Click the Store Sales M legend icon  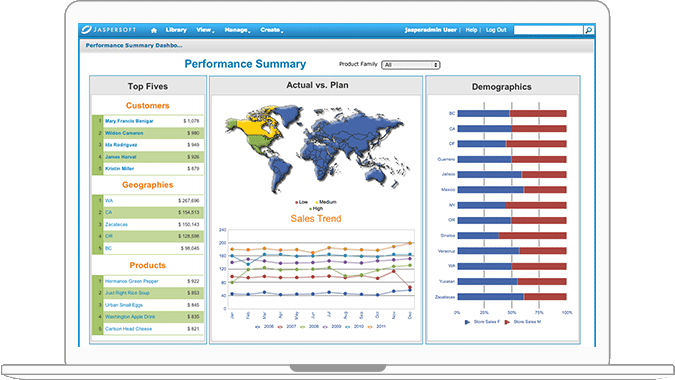(x=508, y=322)
